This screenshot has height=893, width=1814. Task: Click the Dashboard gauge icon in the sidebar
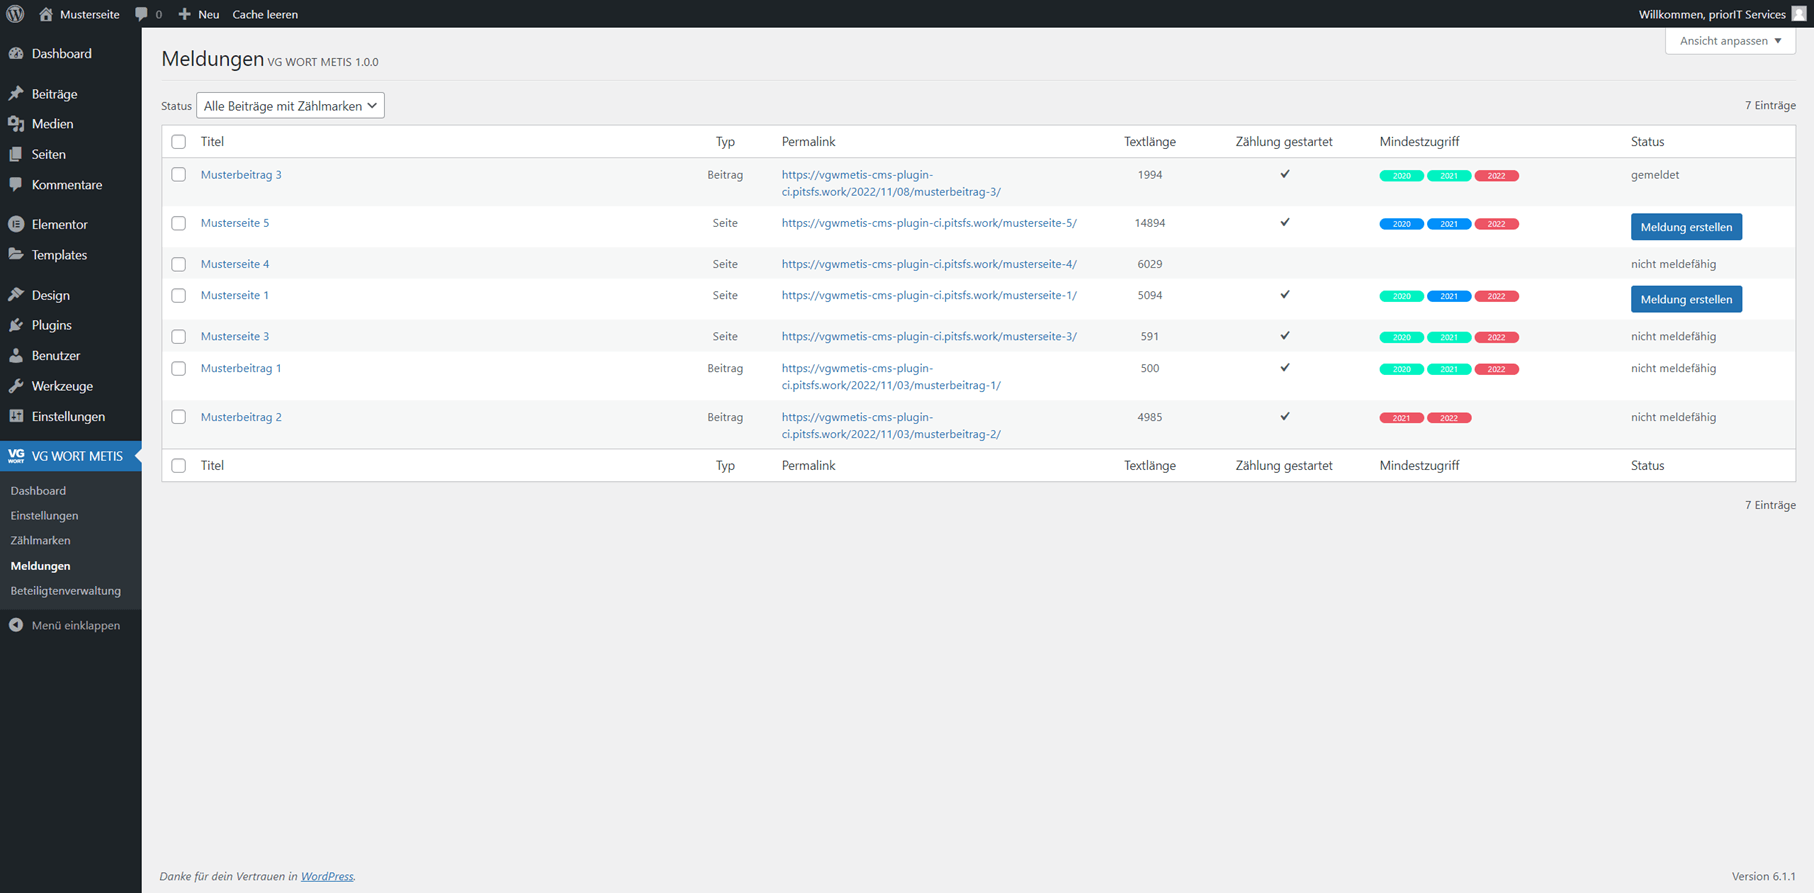point(16,54)
